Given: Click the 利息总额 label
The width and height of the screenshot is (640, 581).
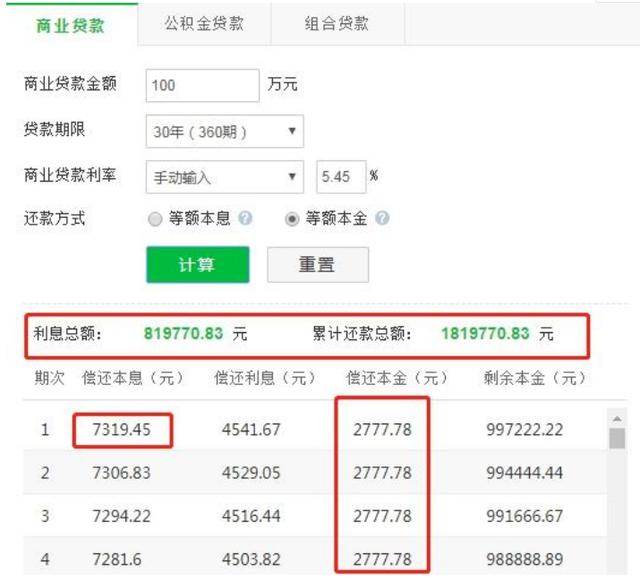Looking at the screenshot, I should pos(67,334).
